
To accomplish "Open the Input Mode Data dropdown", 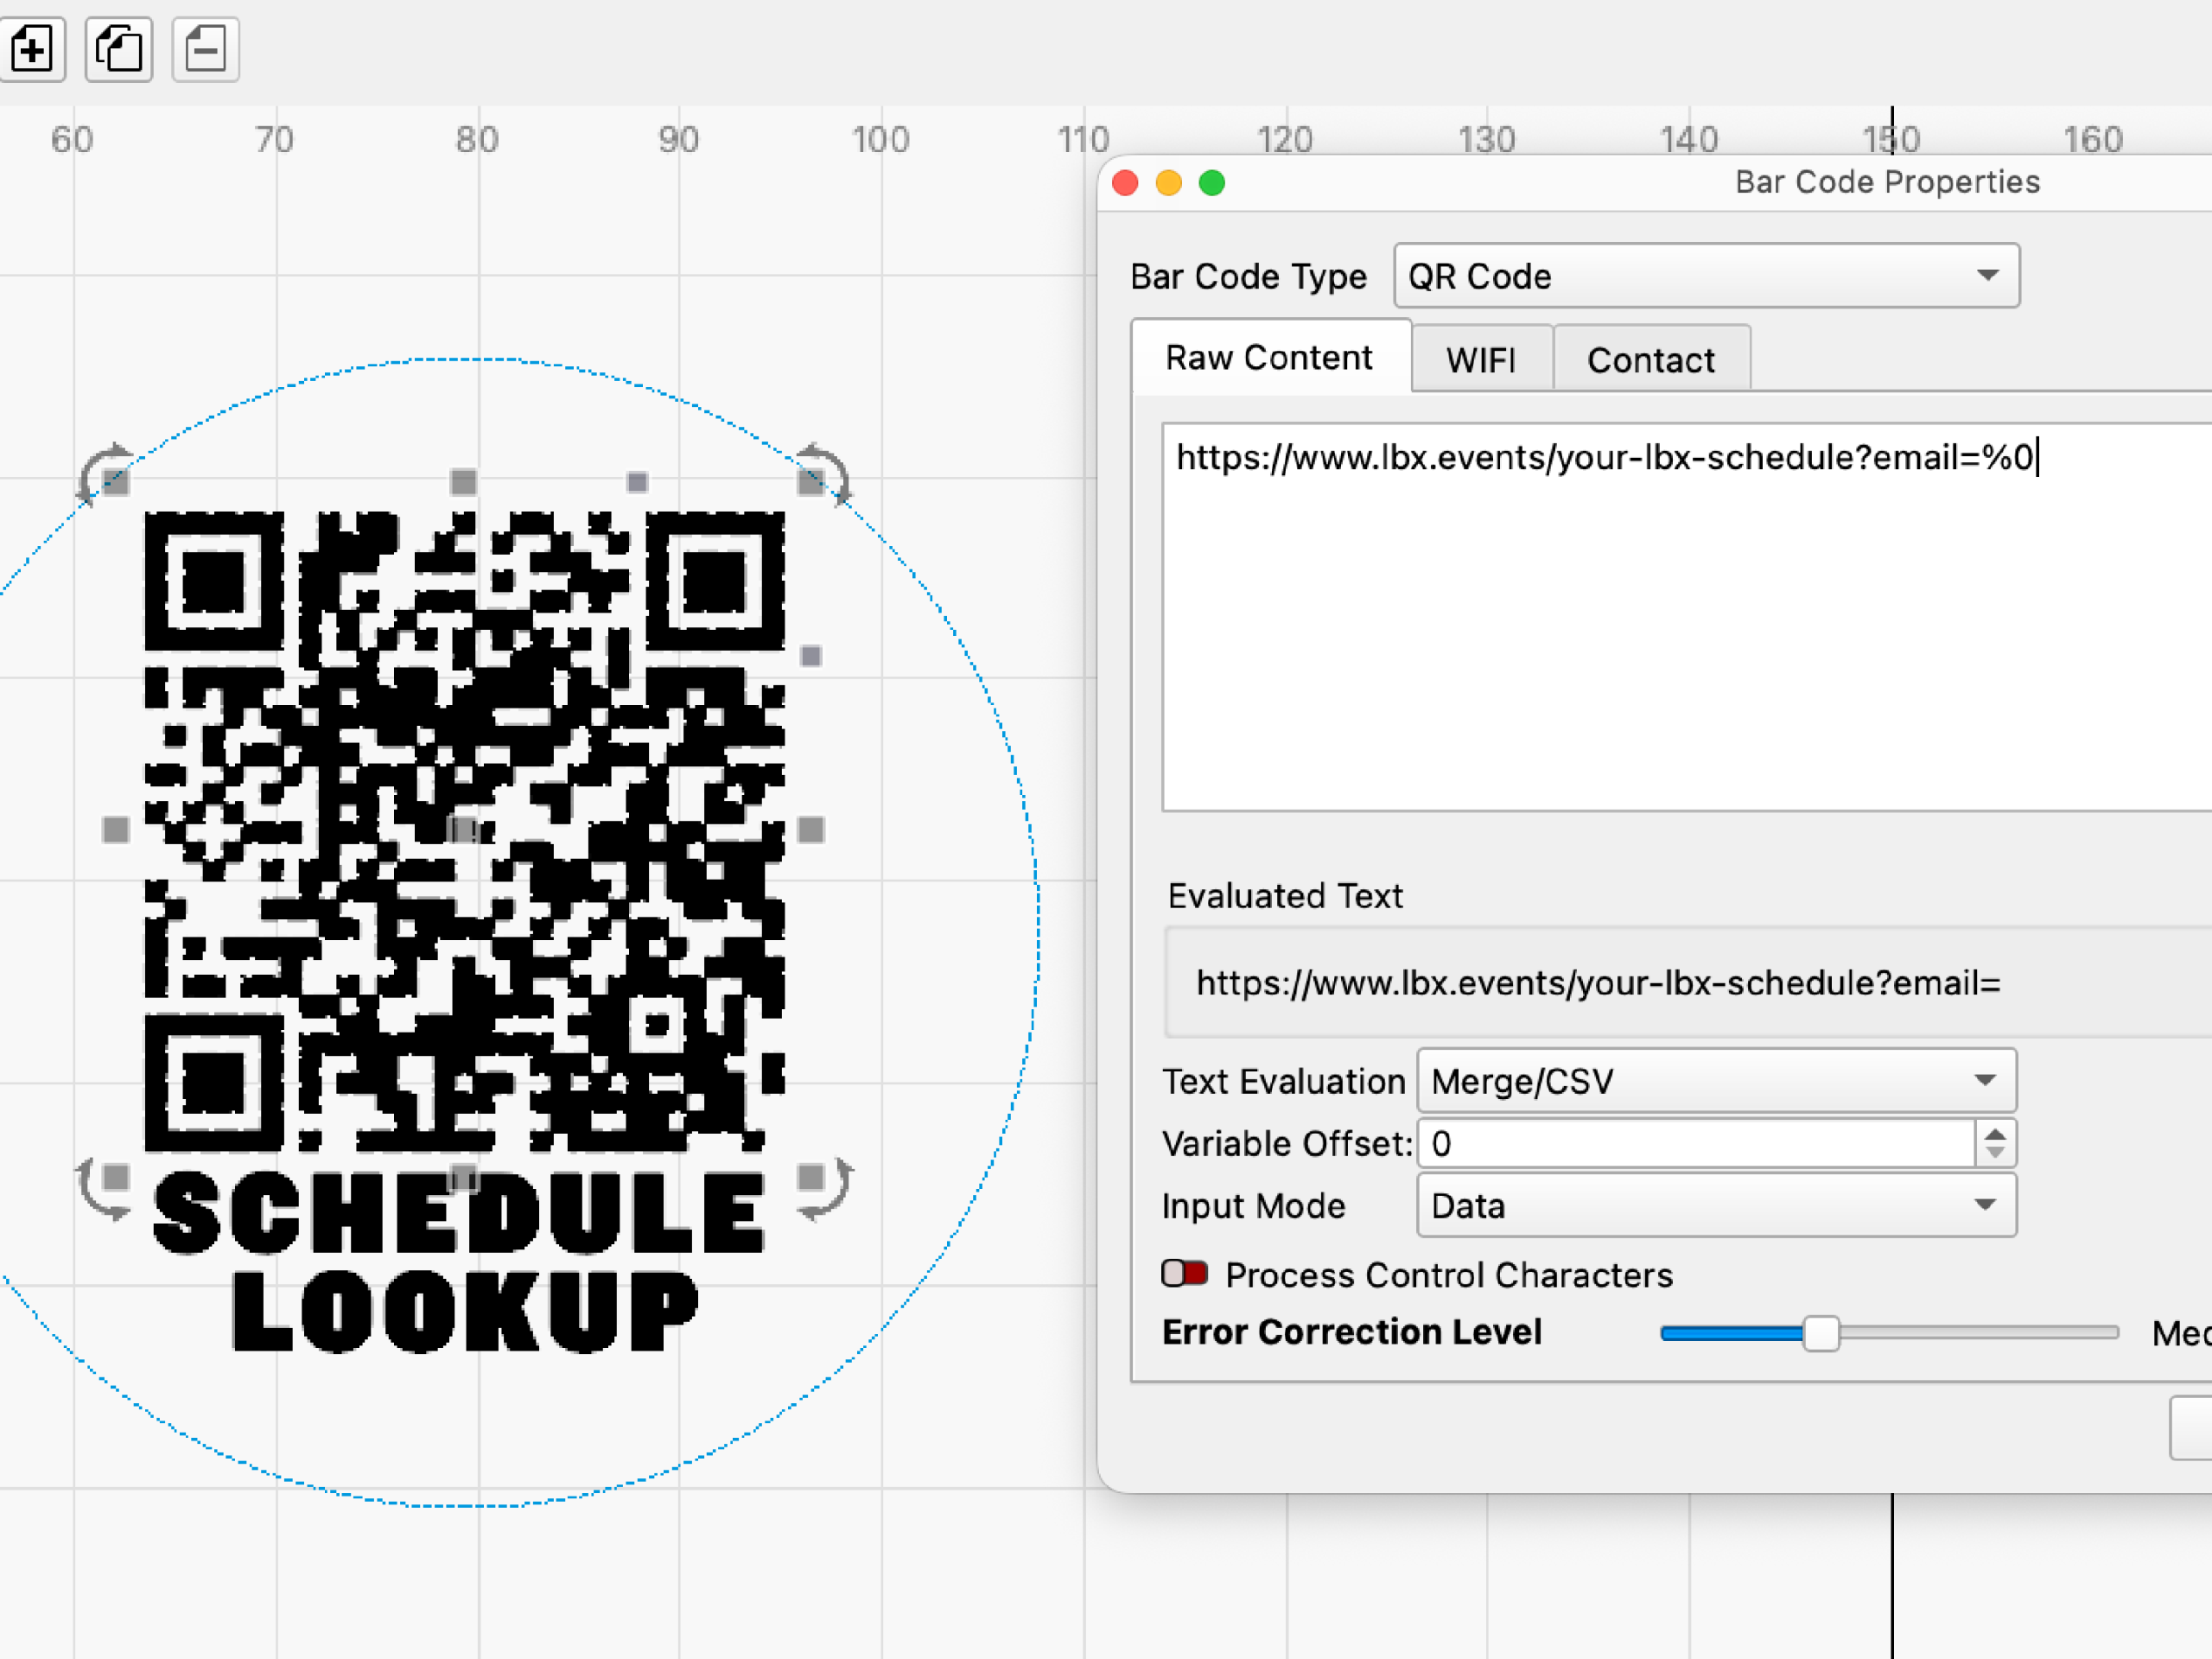I will 1716,1206.
